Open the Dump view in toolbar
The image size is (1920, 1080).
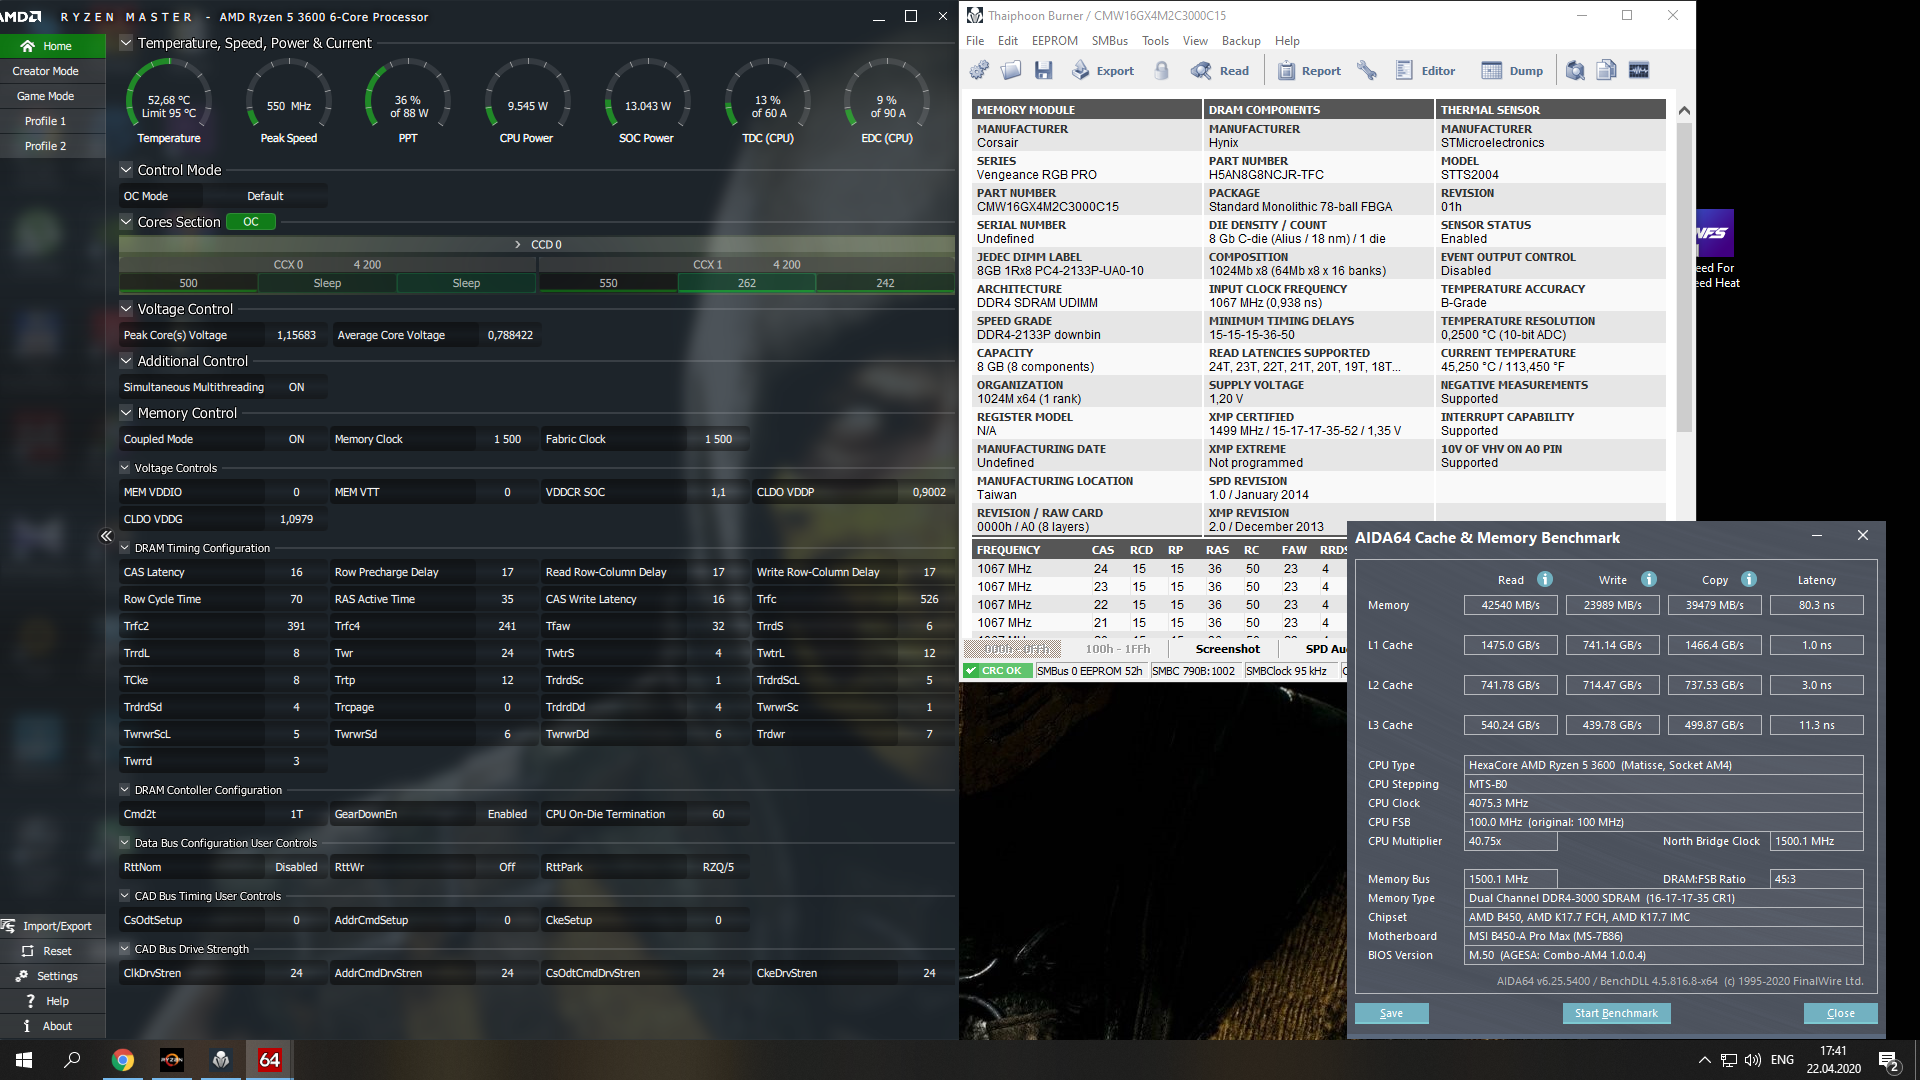pos(1512,70)
